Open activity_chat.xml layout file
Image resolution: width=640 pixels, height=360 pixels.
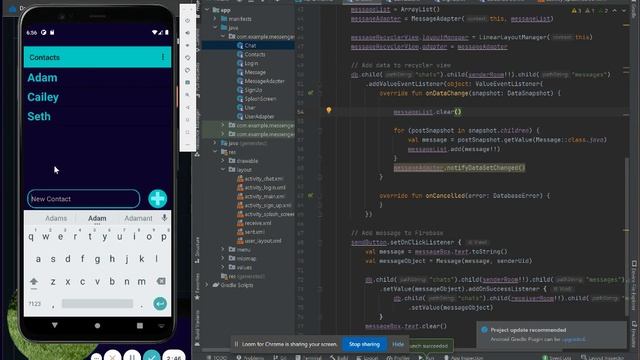[x=260, y=179]
